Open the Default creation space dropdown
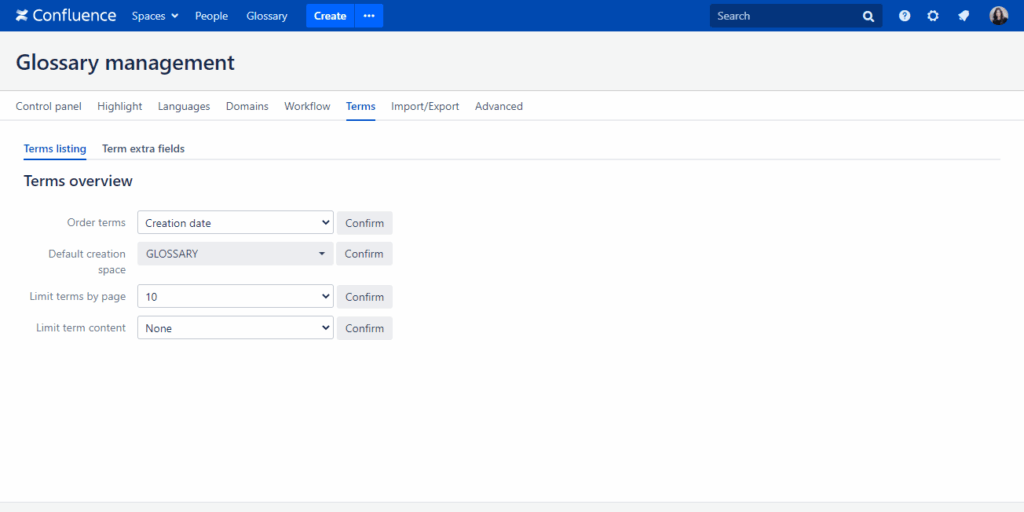The height and width of the screenshot is (512, 1024). 235,254
